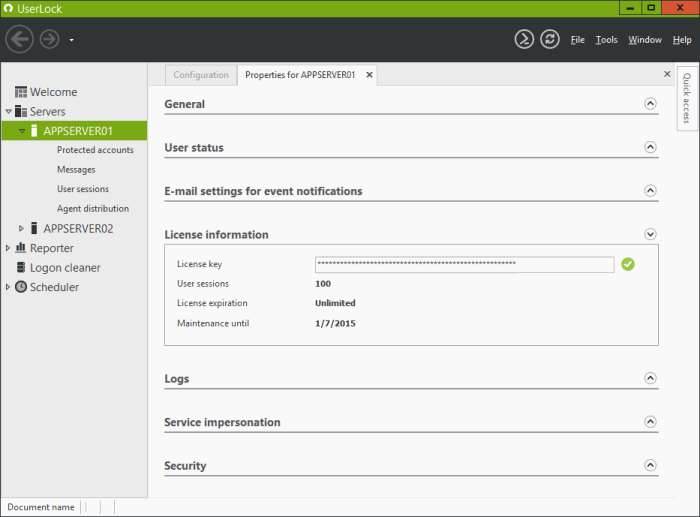This screenshot has height=517, width=700.
Task: Open the Tools menu
Action: pos(606,40)
